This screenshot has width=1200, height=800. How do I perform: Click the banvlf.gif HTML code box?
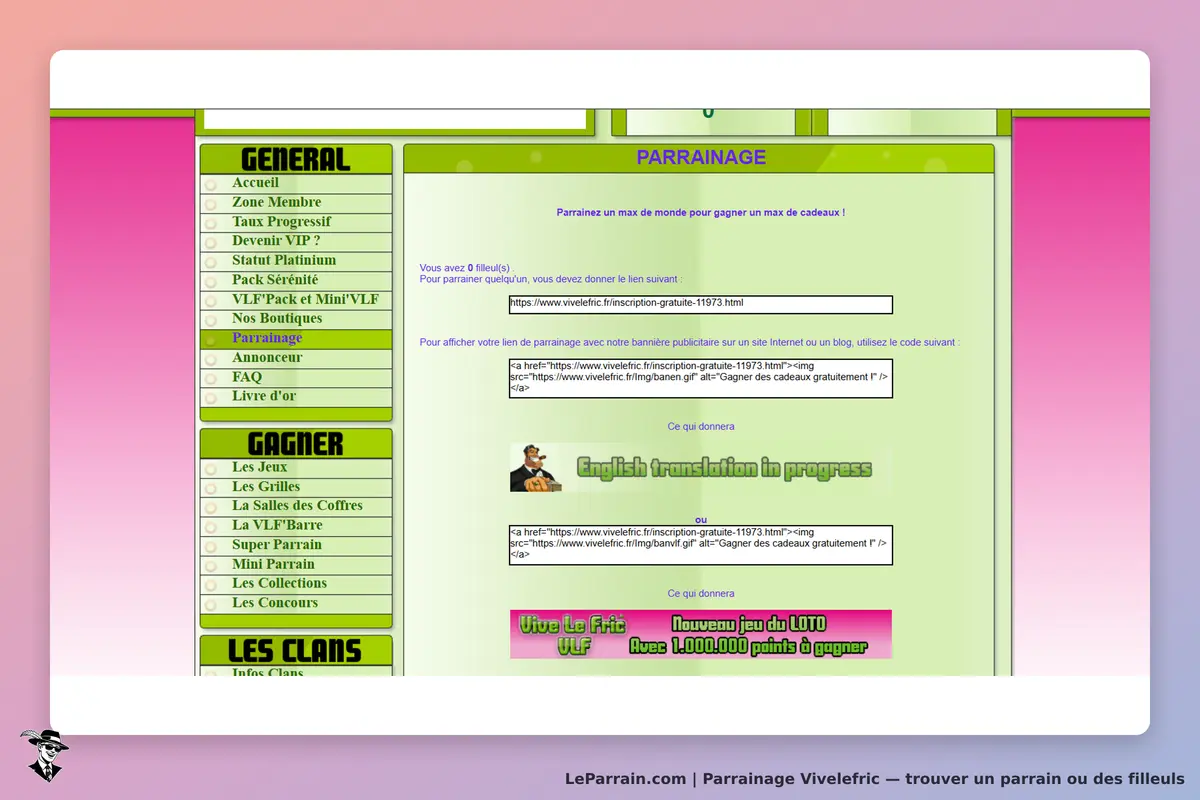[700, 545]
